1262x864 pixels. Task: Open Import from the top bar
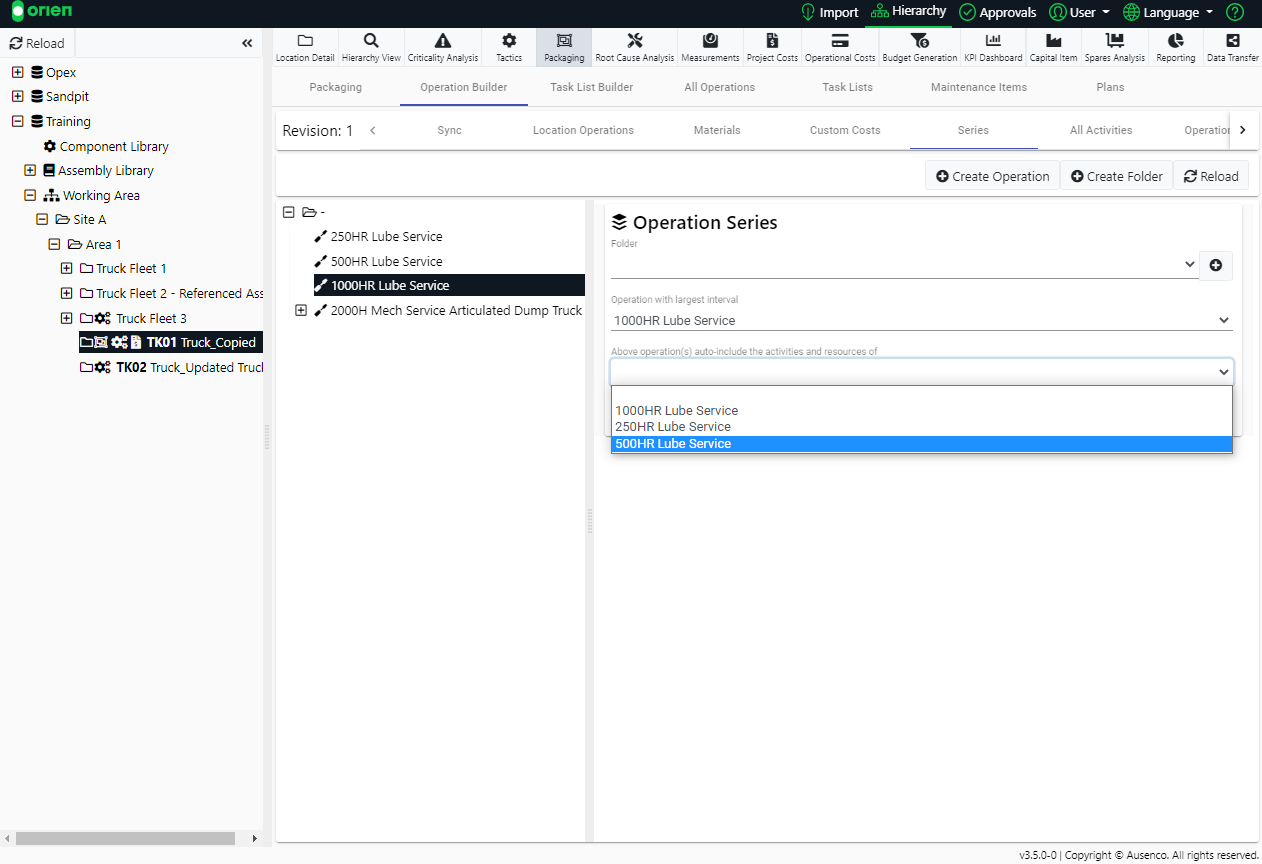829,12
